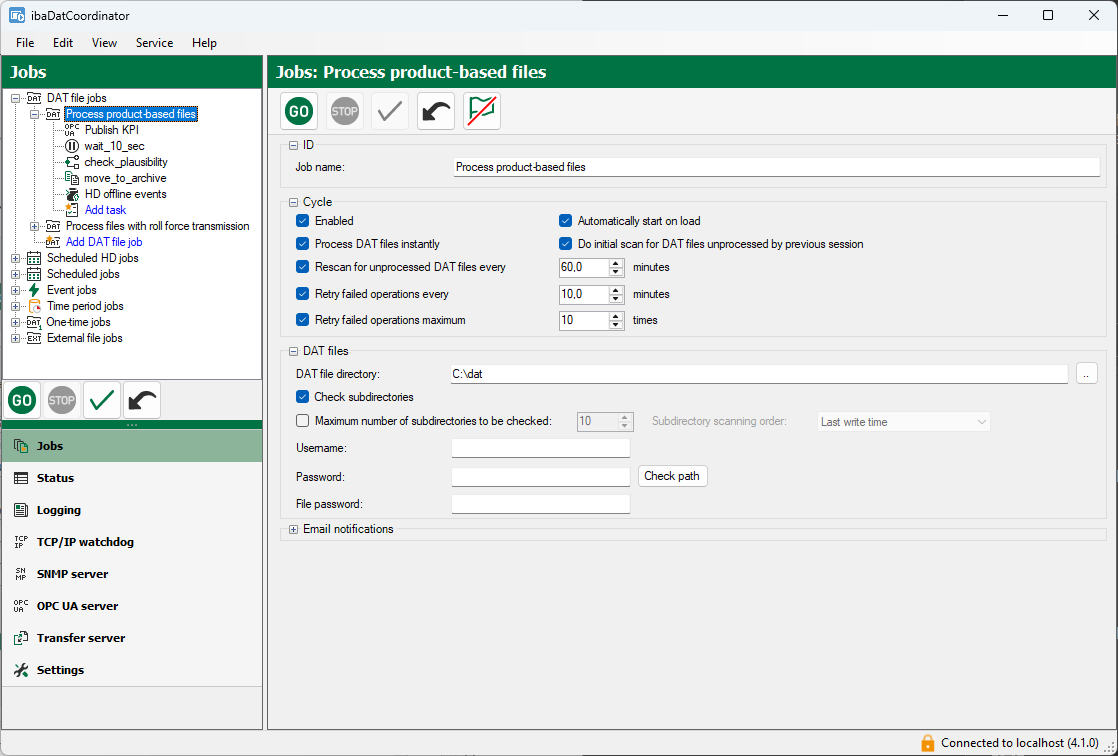The height and width of the screenshot is (756, 1118).
Task: Open the Logging section
Action: point(133,510)
